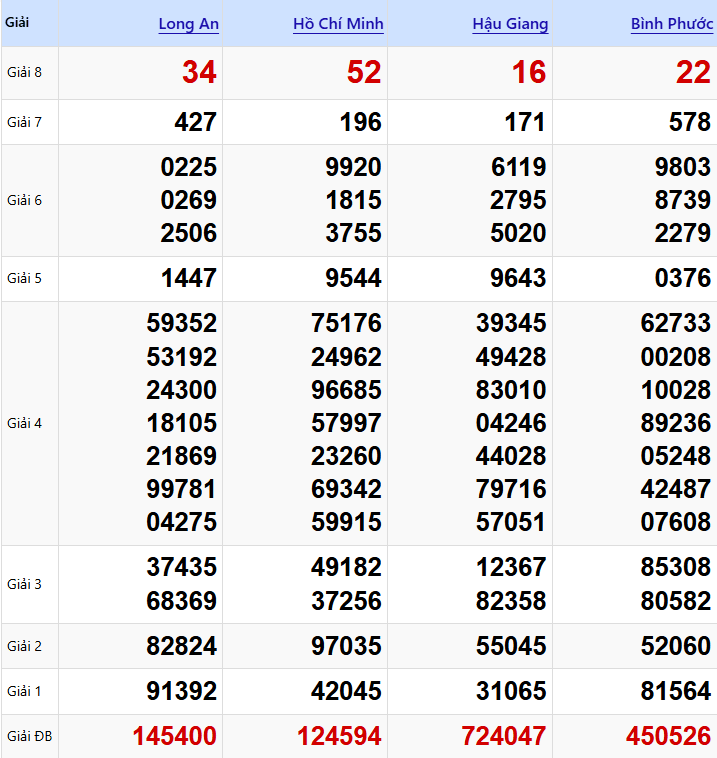Click the red Giải 8 number 34

point(199,72)
